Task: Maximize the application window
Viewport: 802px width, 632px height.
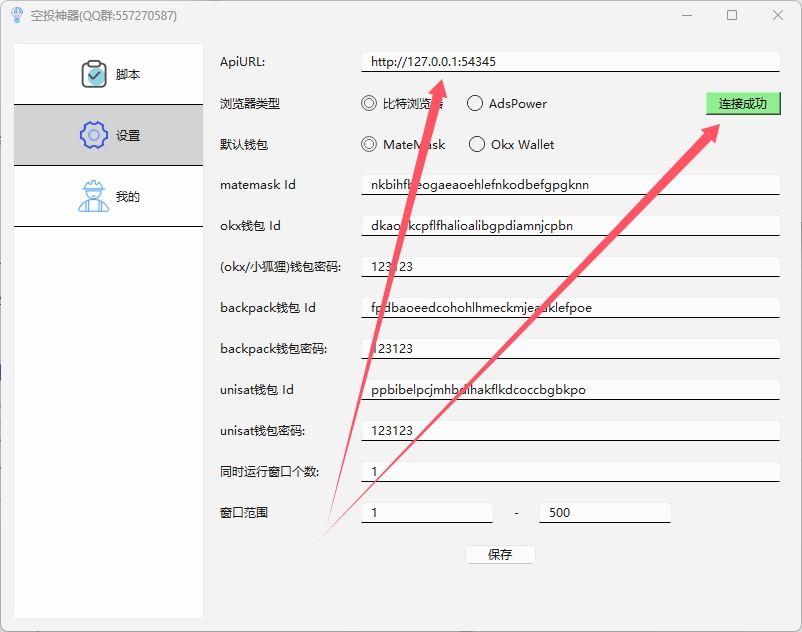Action: (x=732, y=15)
